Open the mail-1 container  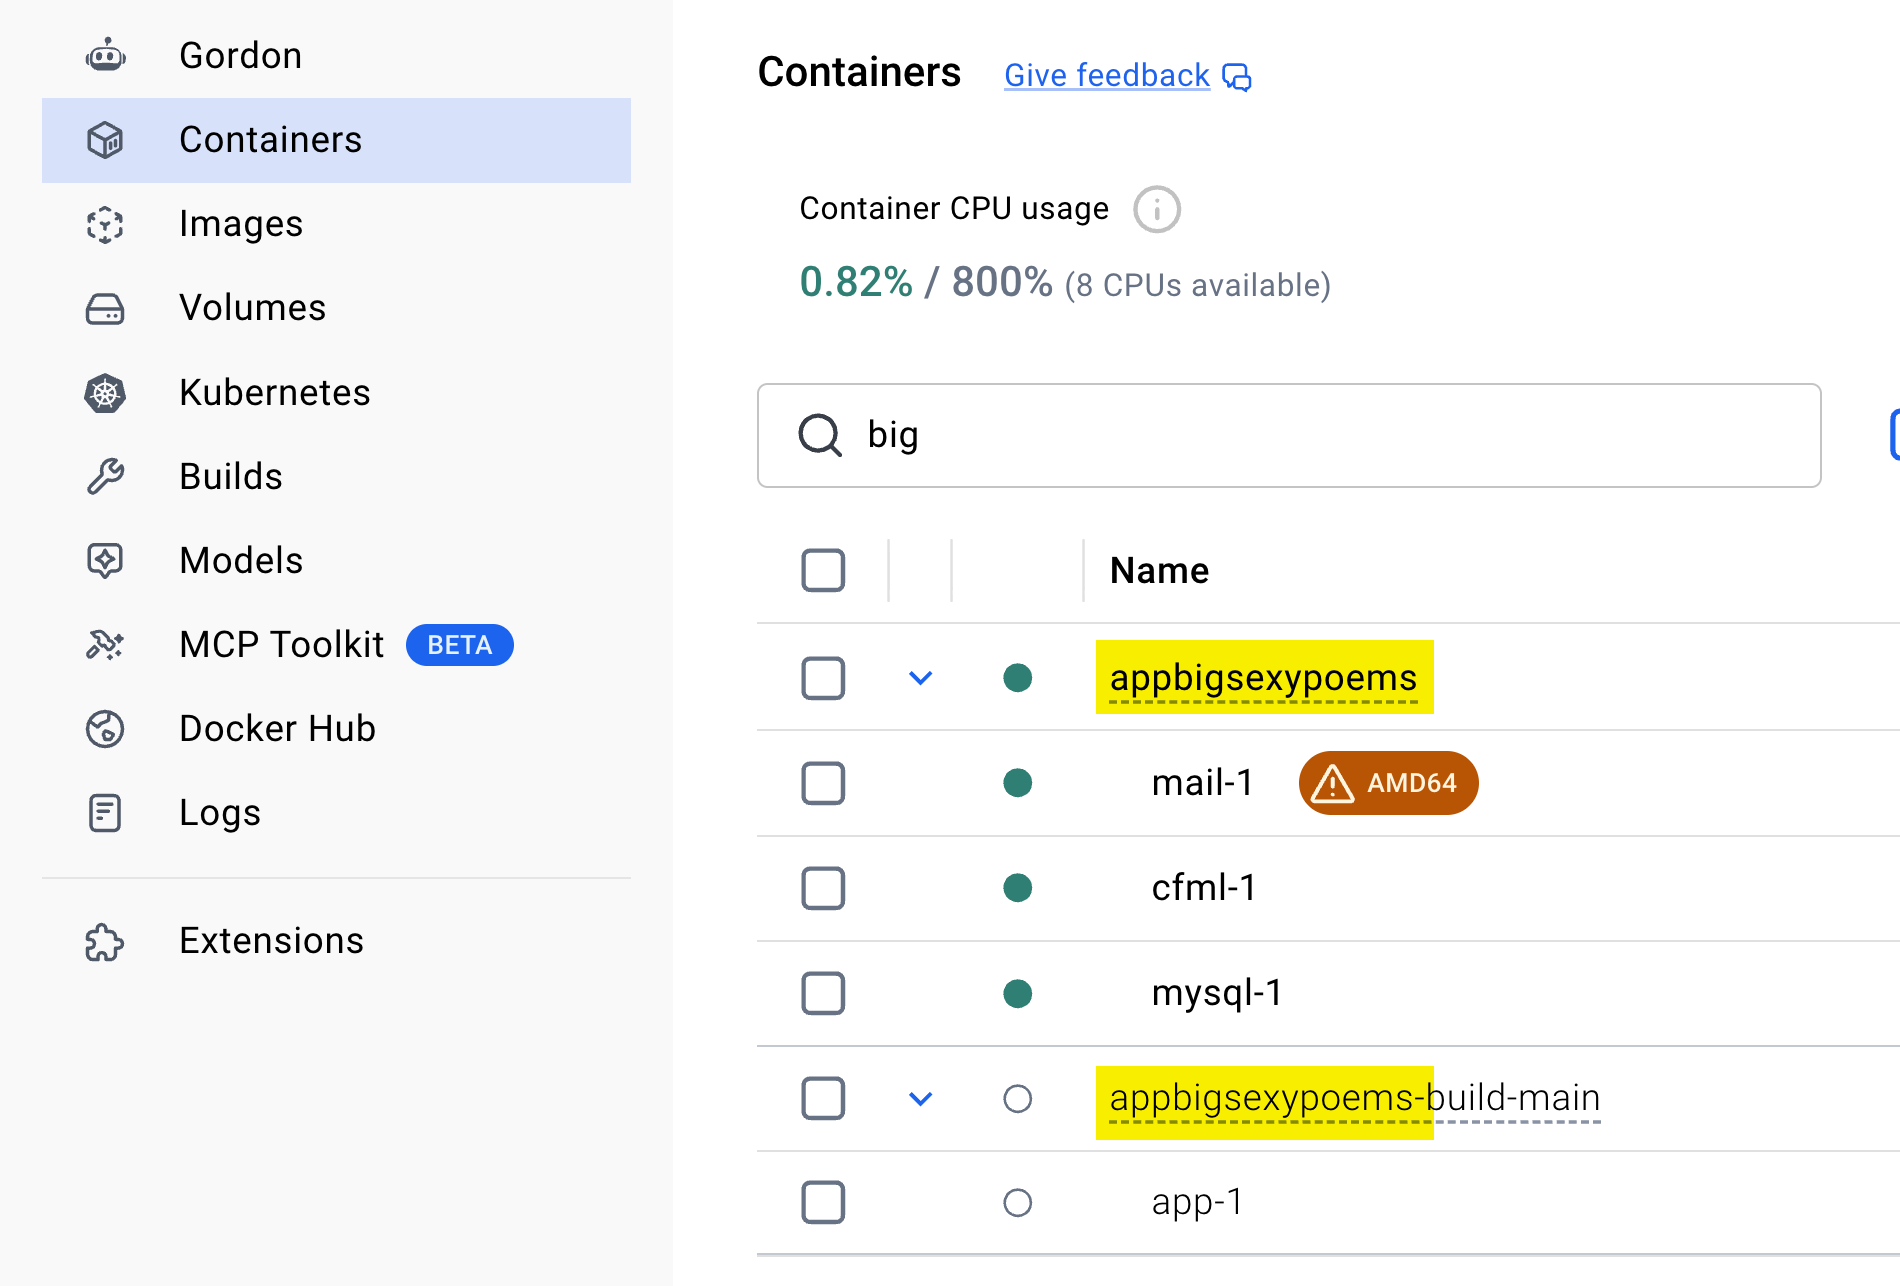(1202, 783)
